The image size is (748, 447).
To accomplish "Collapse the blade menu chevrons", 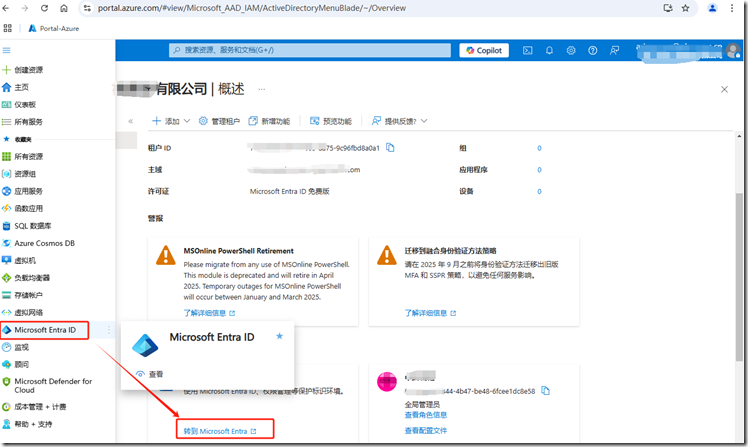I will pos(130,121).
